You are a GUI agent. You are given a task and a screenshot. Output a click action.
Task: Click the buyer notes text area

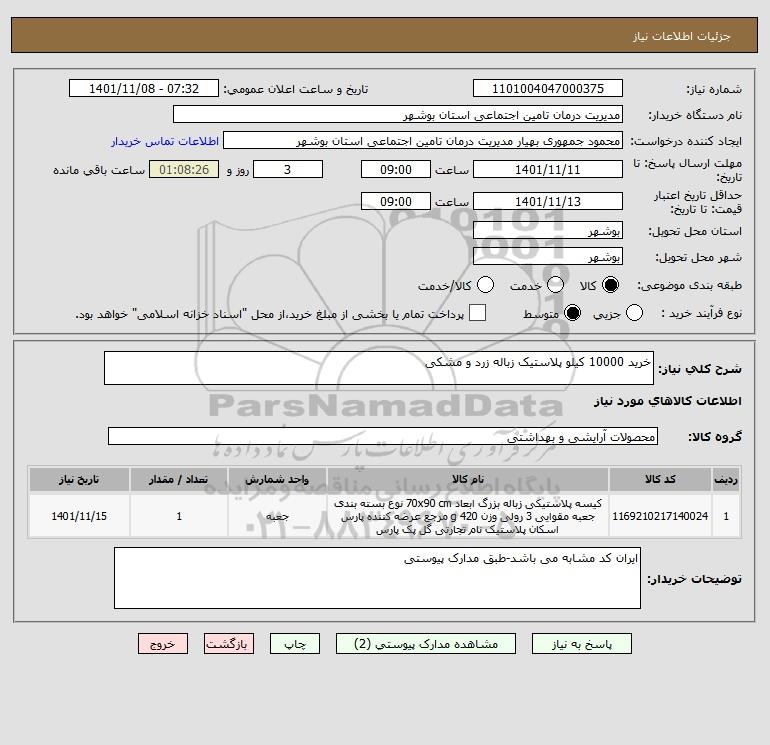377,578
